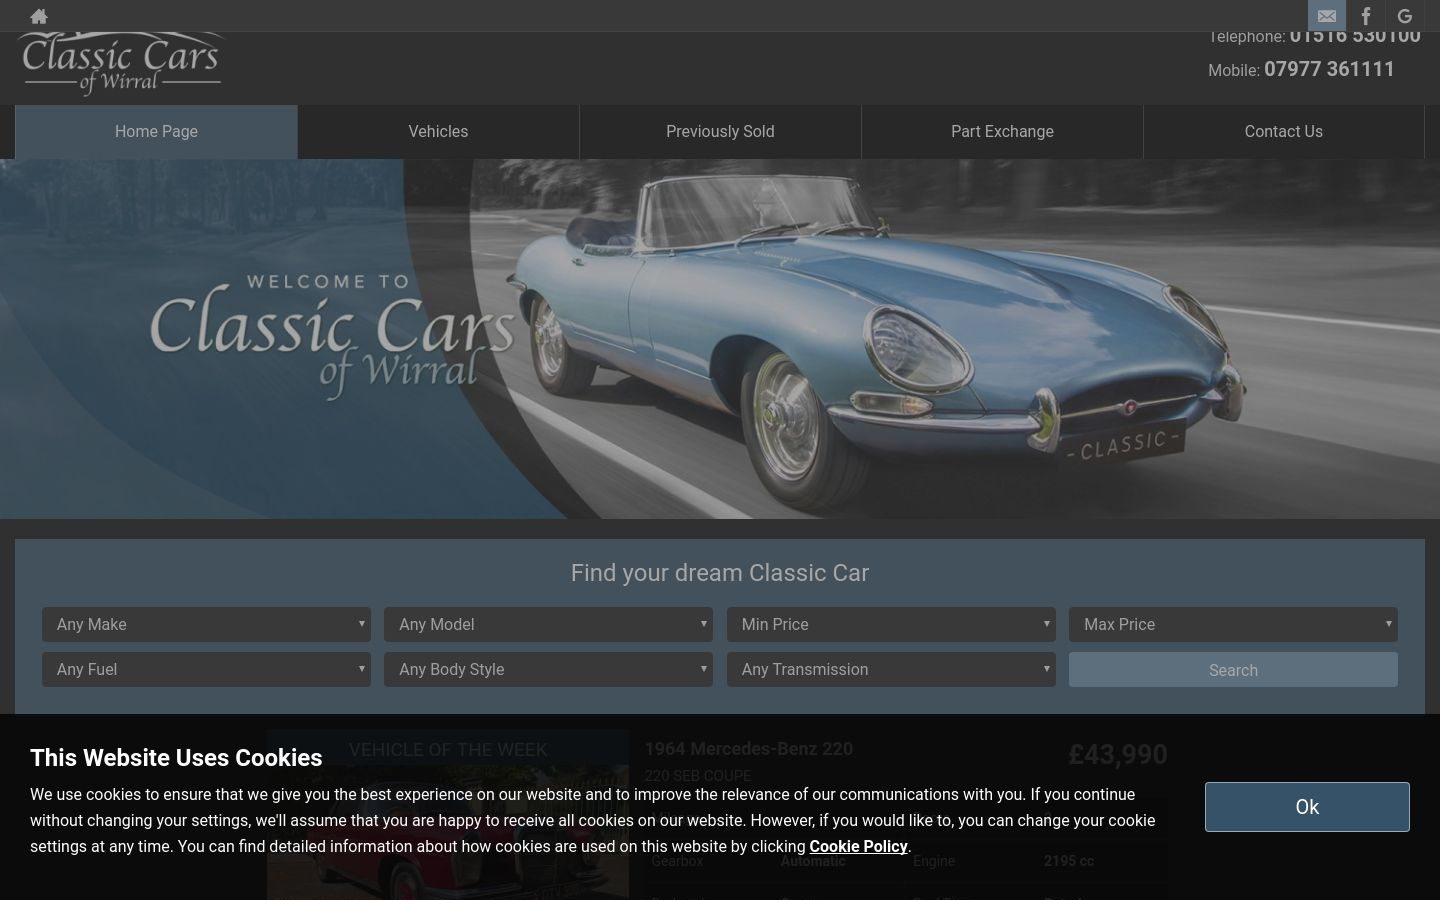Open the Cookie Policy link
The image size is (1440, 900).
858,846
